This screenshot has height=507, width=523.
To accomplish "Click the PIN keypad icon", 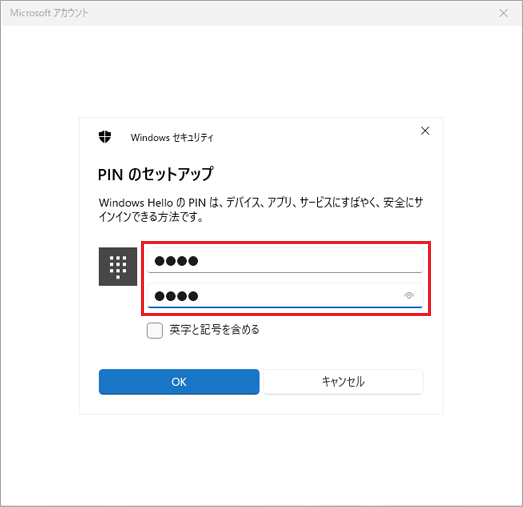I will 118,267.
